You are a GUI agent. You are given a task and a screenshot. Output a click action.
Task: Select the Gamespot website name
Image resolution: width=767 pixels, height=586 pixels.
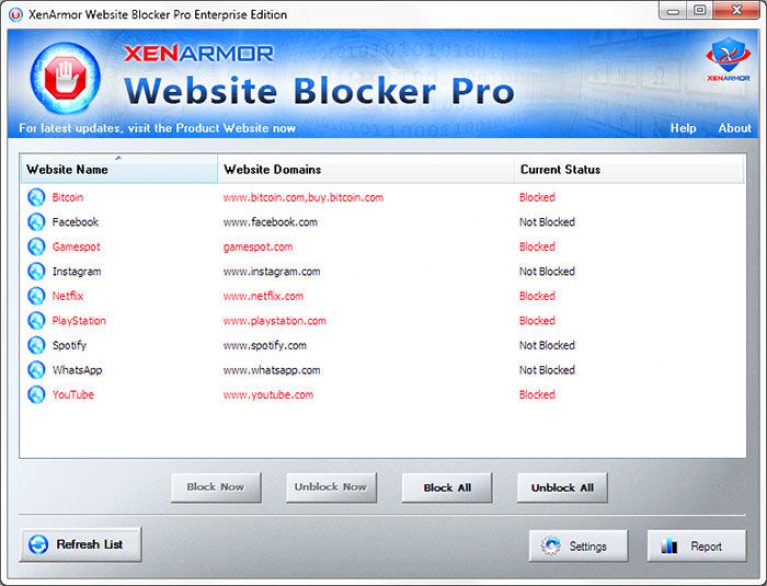[x=76, y=247]
